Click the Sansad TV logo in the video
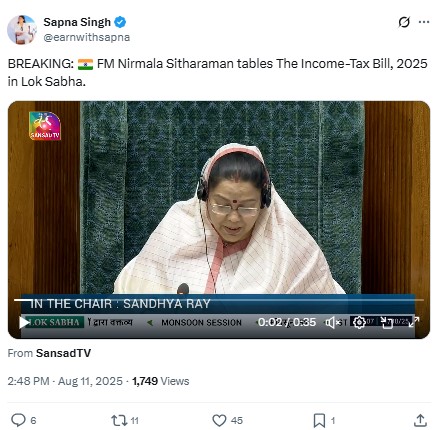The width and height of the screenshot is (437, 430). pyautogui.click(x=45, y=126)
